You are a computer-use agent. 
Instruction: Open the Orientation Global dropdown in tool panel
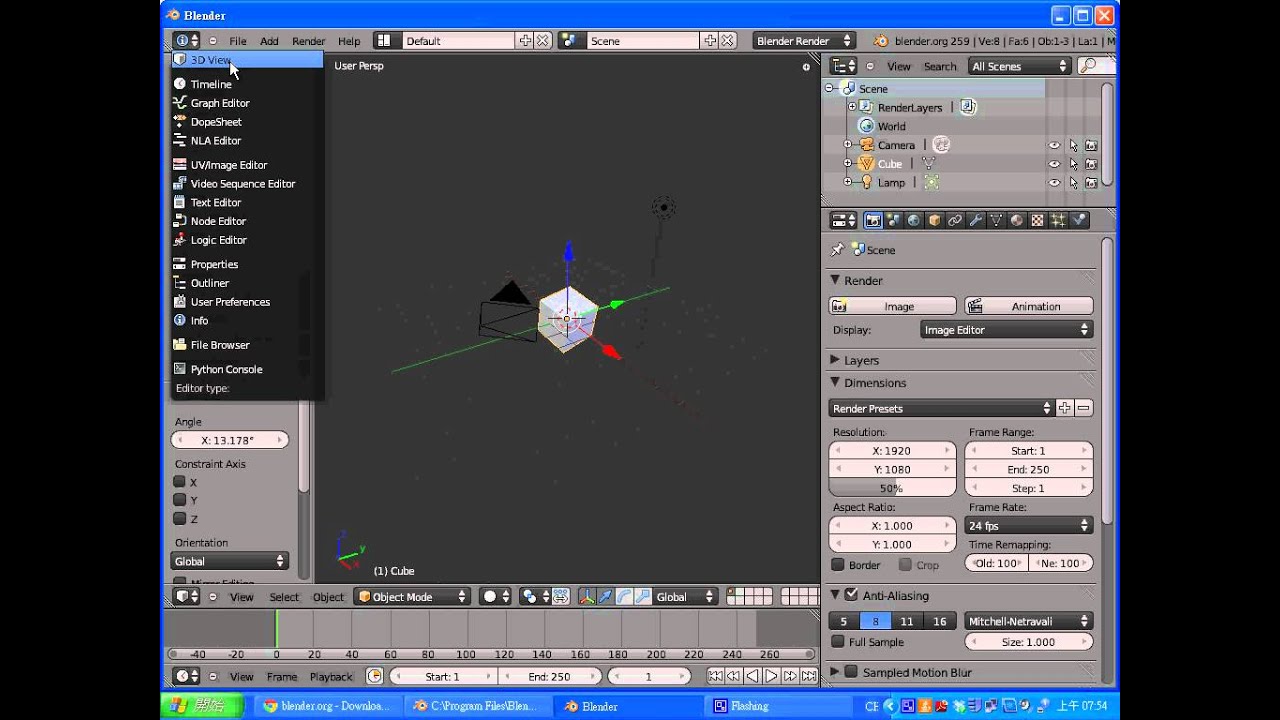[230, 562]
